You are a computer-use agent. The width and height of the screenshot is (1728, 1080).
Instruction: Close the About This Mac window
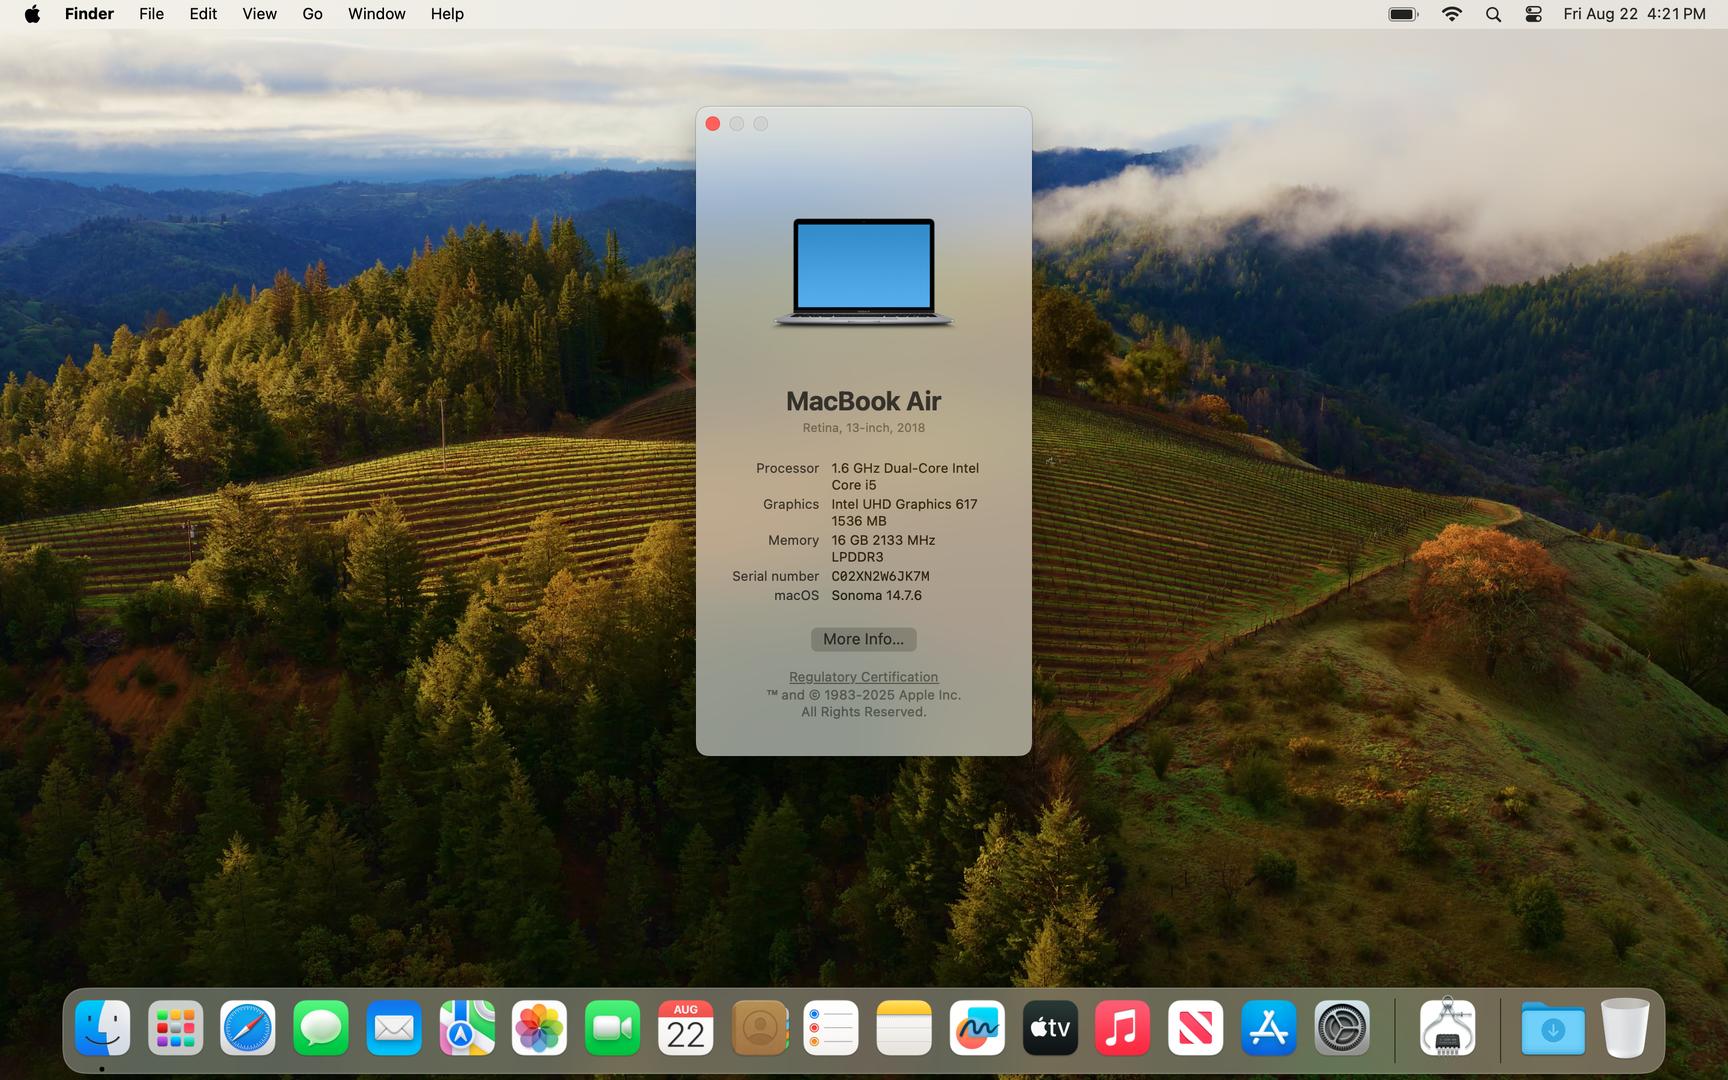[x=712, y=124]
